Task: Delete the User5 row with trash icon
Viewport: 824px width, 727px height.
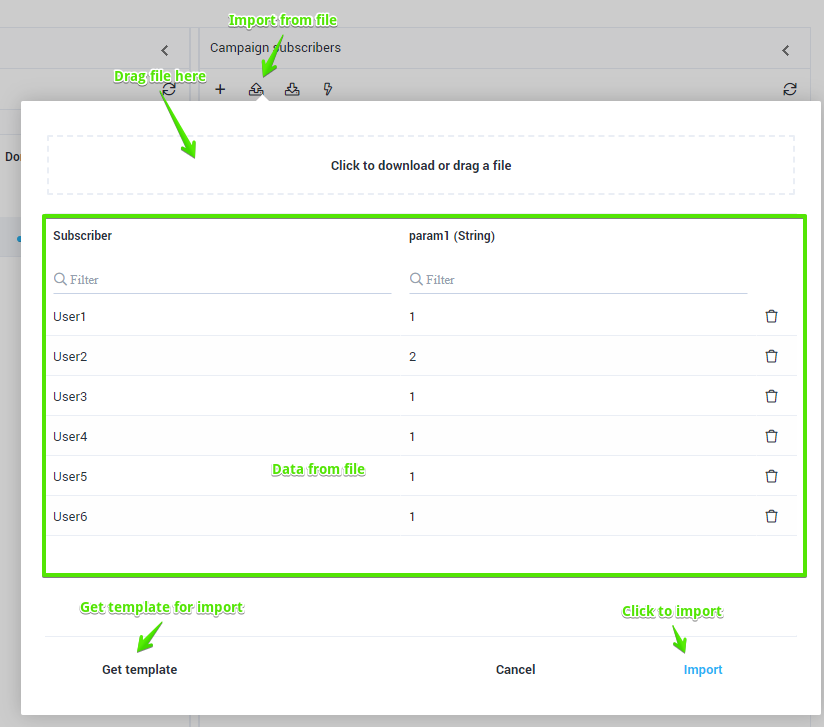Action: pyautogui.click(x=771, y=476)
